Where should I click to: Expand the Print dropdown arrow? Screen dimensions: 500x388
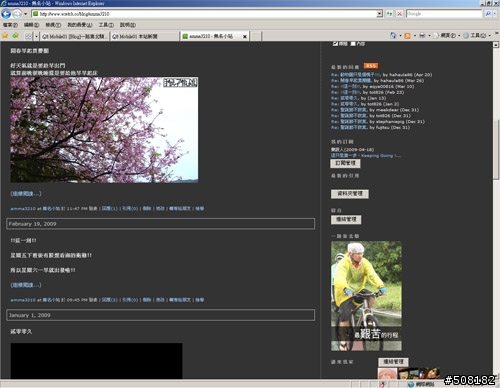click(429, 36)
